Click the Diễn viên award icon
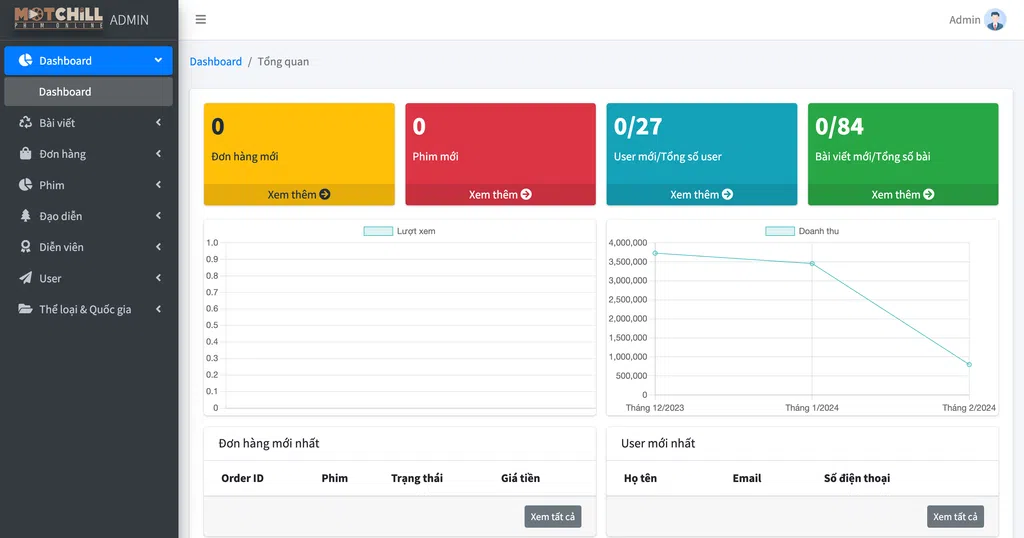This screenshot has height=538, width=1024. coord(25,247)
